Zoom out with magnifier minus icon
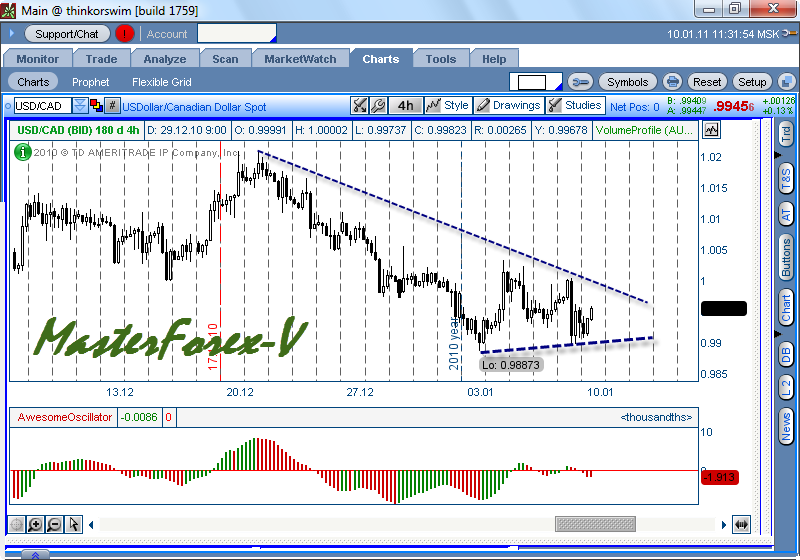The image size is (800, 560). 54,524
